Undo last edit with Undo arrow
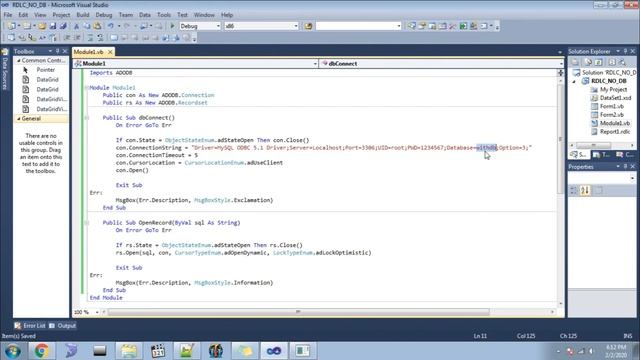640x360 pixels. 110,26
